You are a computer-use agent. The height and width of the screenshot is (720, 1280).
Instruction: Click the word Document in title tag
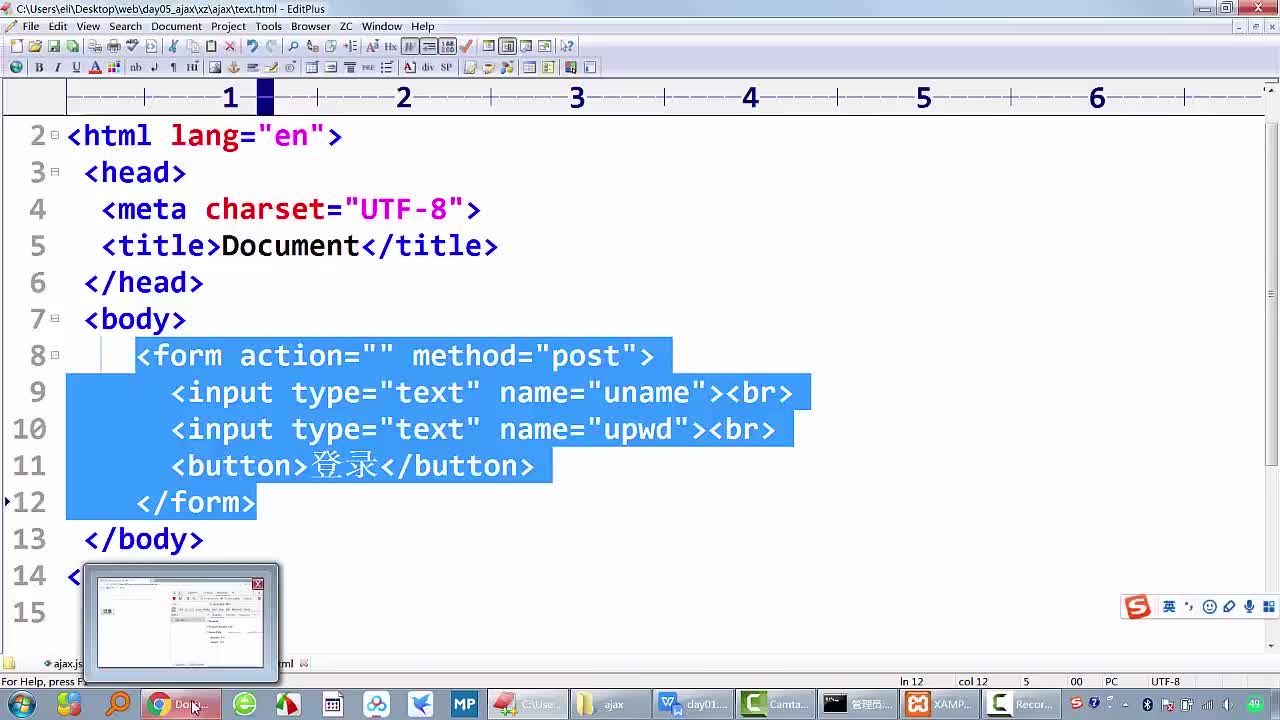click(x=290, y=246)
